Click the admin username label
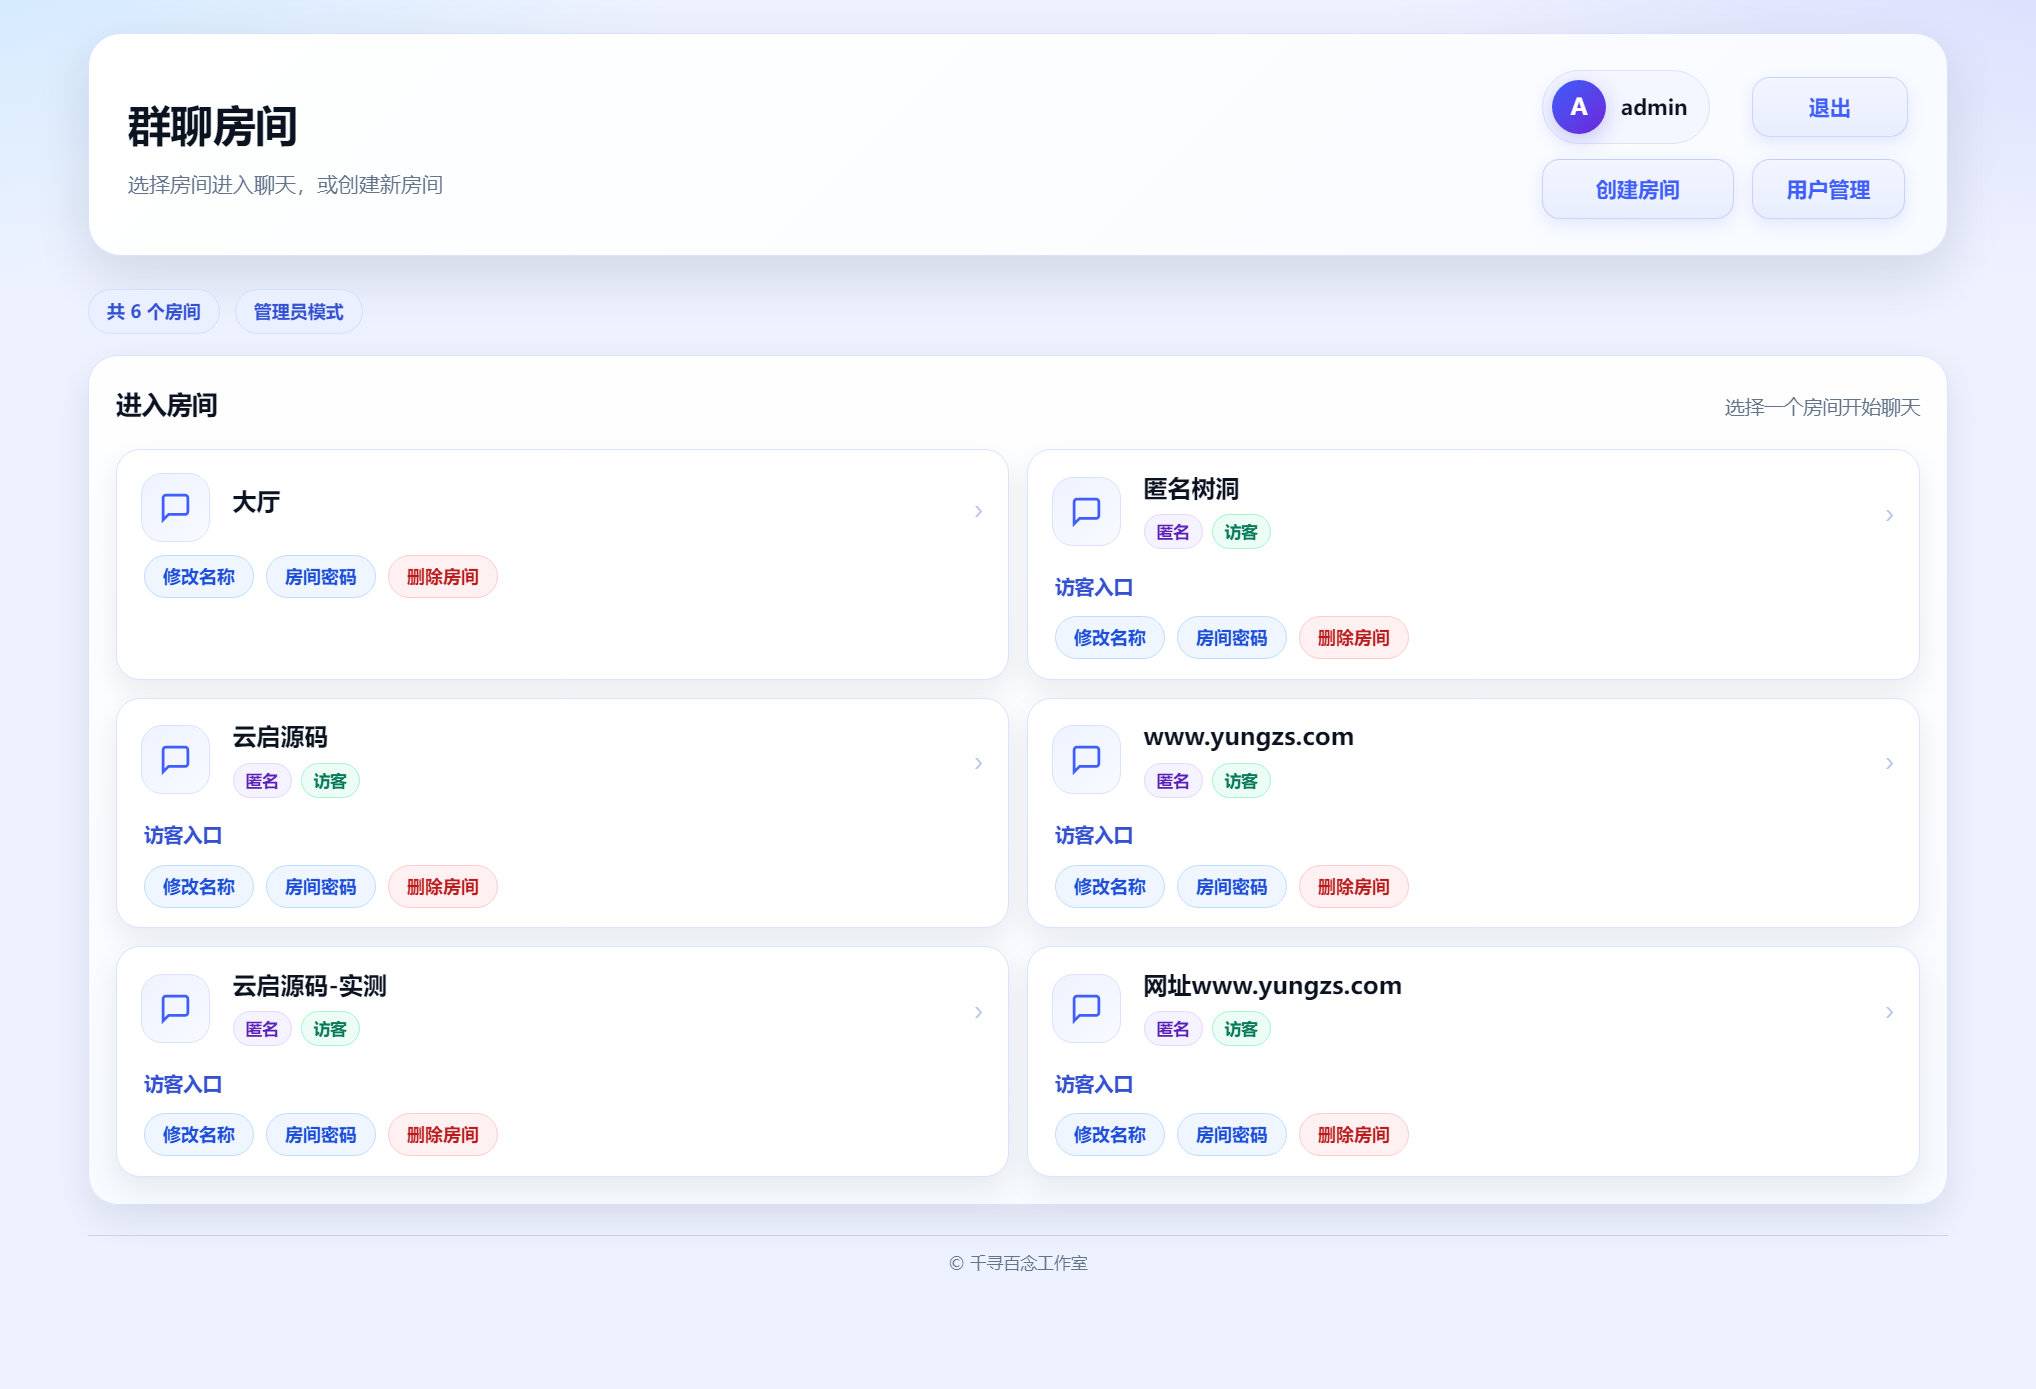The width and height of the screenshot is (2036, 1389). (1654, 107)
